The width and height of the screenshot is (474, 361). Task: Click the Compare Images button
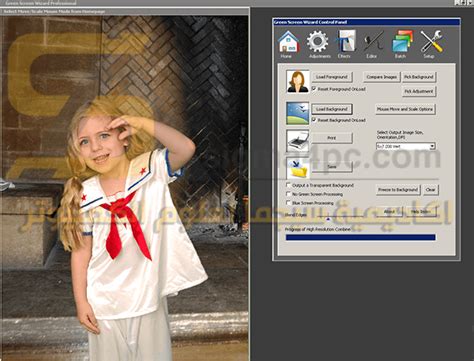coord(381,77)
